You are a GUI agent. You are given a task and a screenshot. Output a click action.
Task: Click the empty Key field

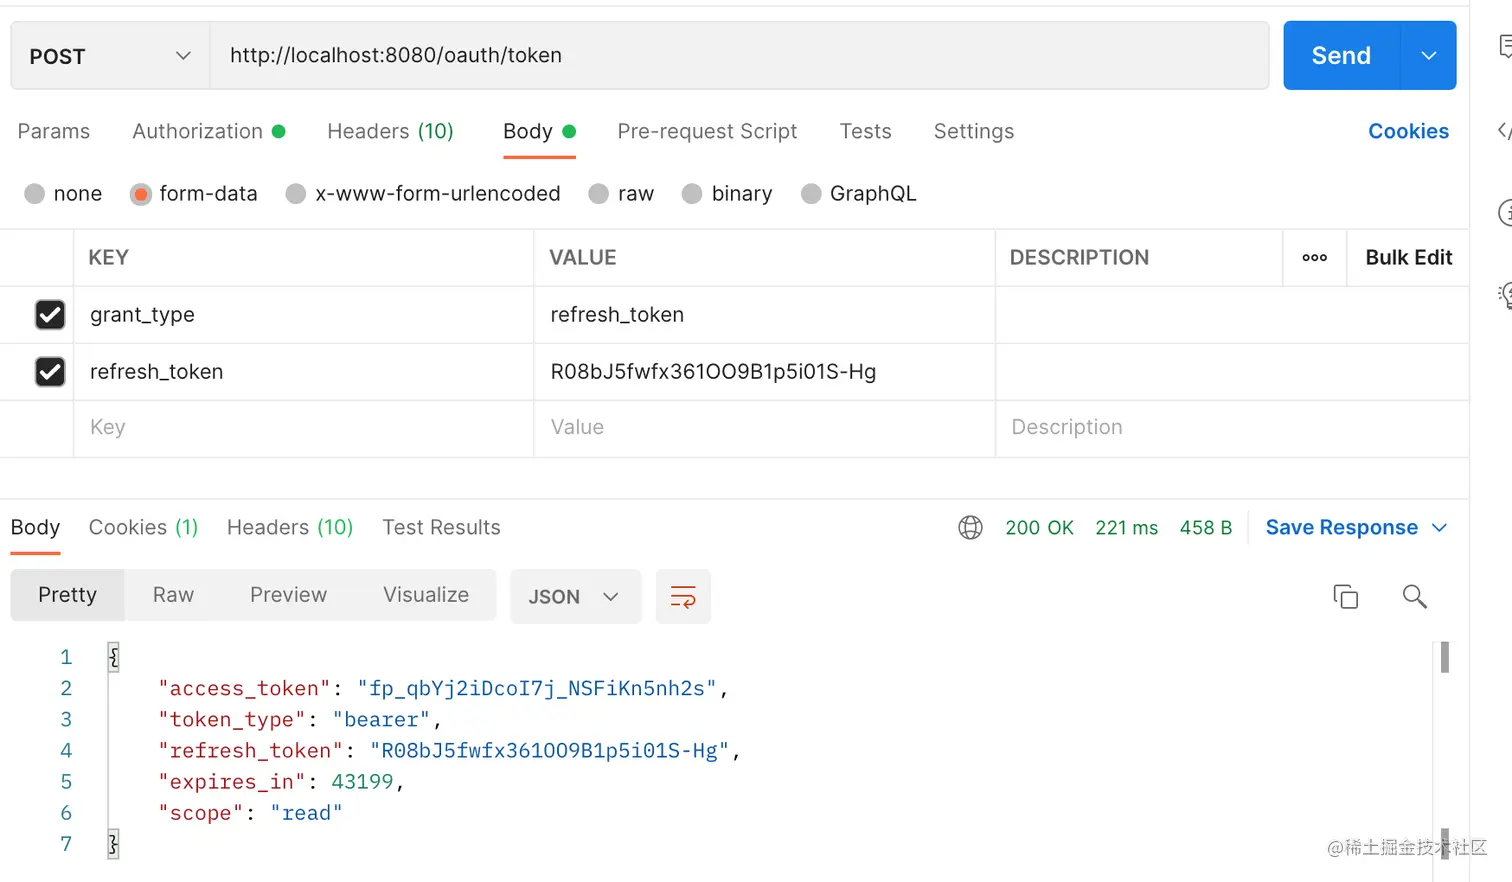pos(303,428)
